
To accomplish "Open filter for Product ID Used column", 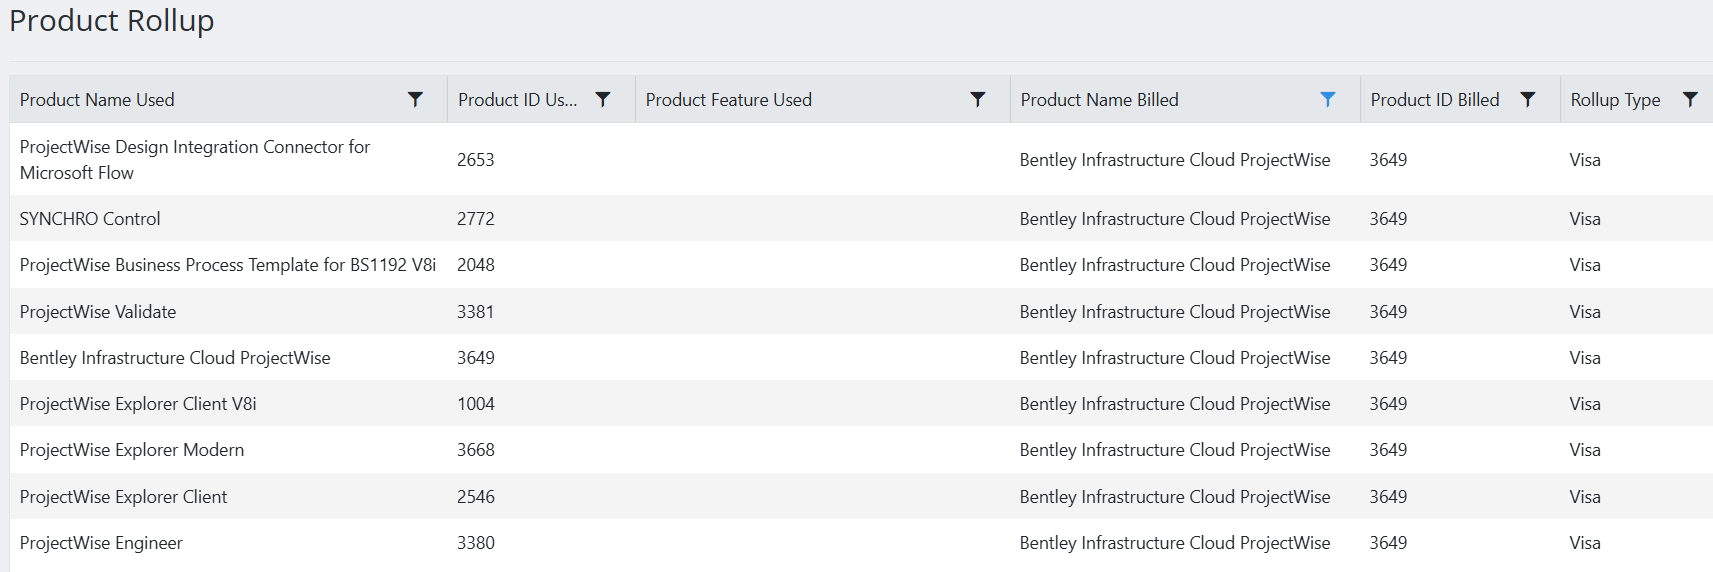I will (x=603, y=99).
